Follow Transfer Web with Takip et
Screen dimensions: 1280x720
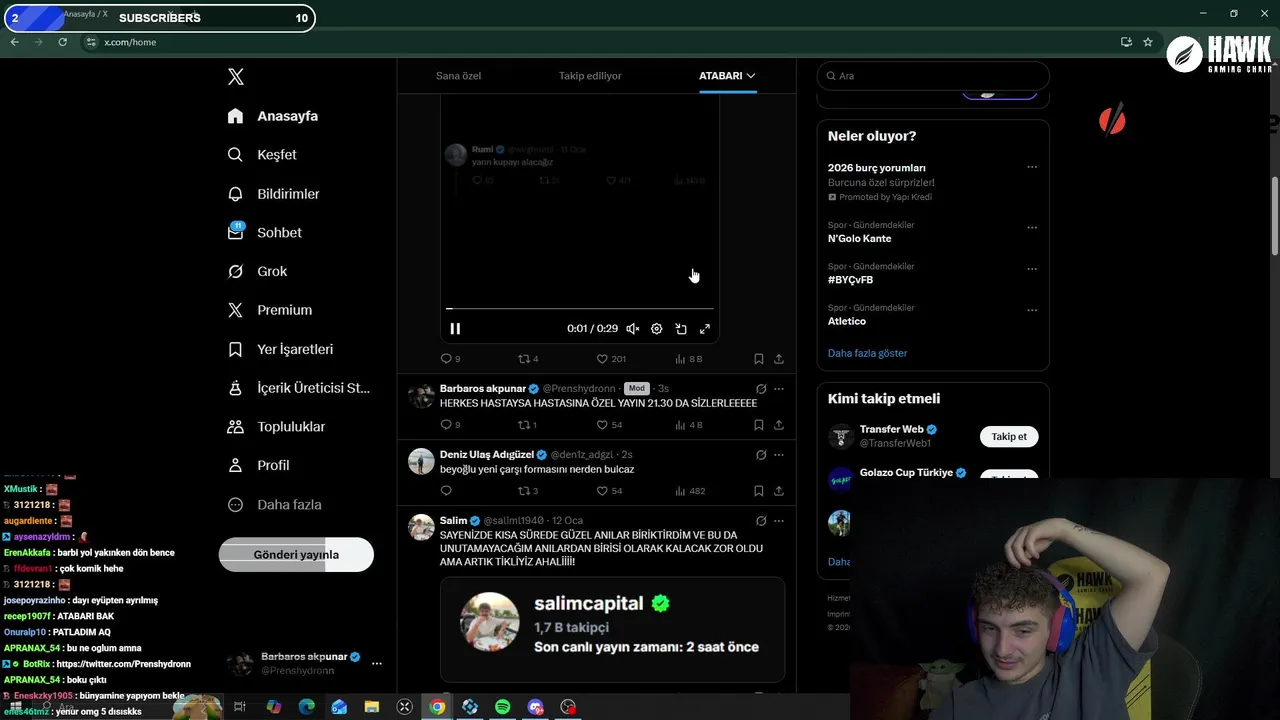1009,437
